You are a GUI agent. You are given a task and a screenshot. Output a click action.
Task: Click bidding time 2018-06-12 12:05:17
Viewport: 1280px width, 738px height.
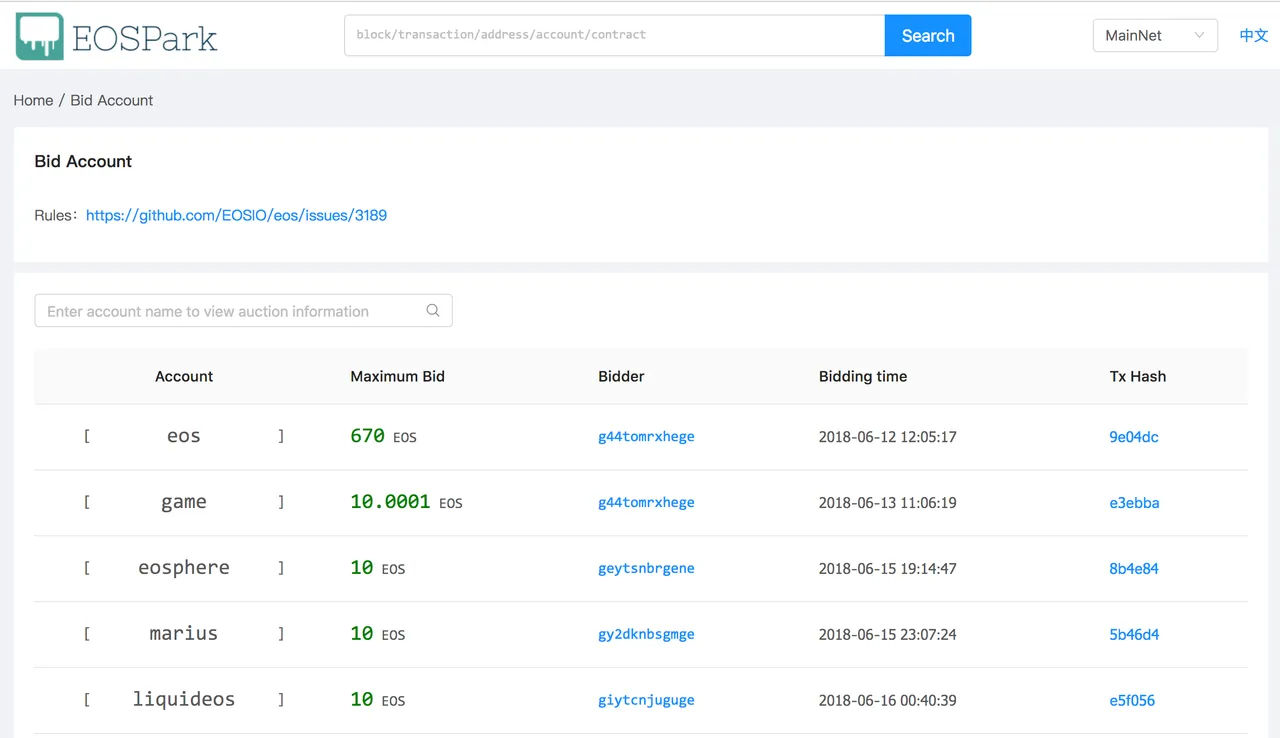tap(888, 437)
